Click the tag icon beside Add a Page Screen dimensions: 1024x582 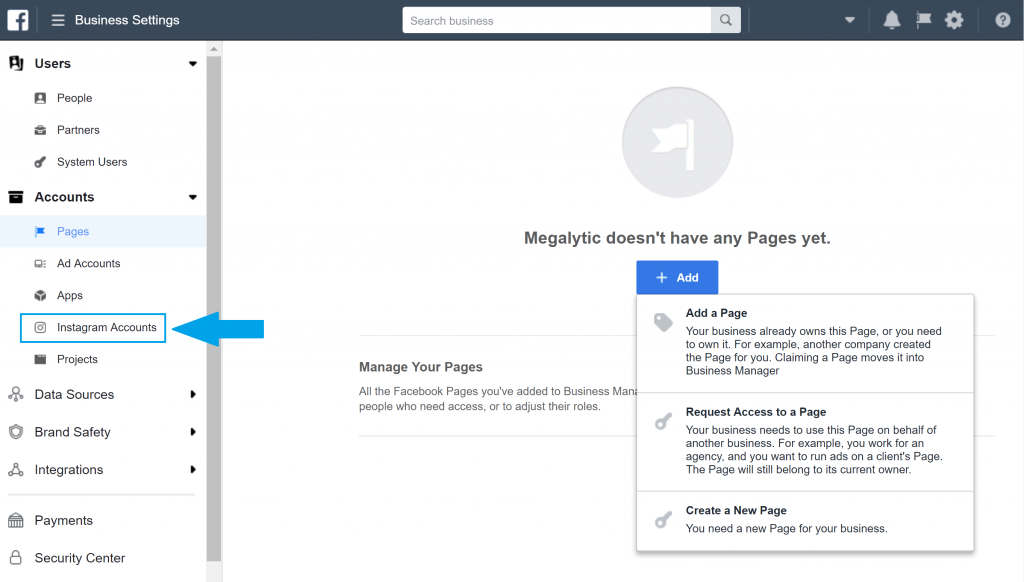(663, 322)
